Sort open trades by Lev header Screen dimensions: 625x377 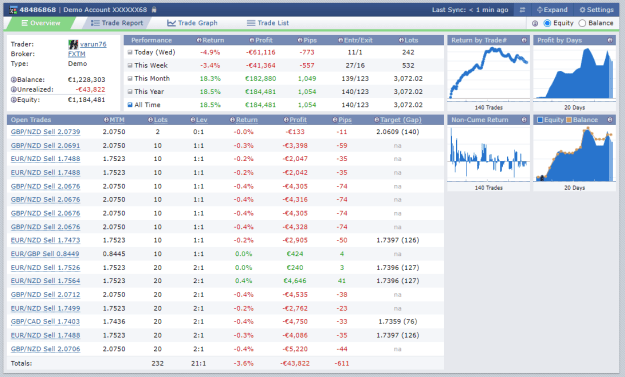click(x=202, y=120)
